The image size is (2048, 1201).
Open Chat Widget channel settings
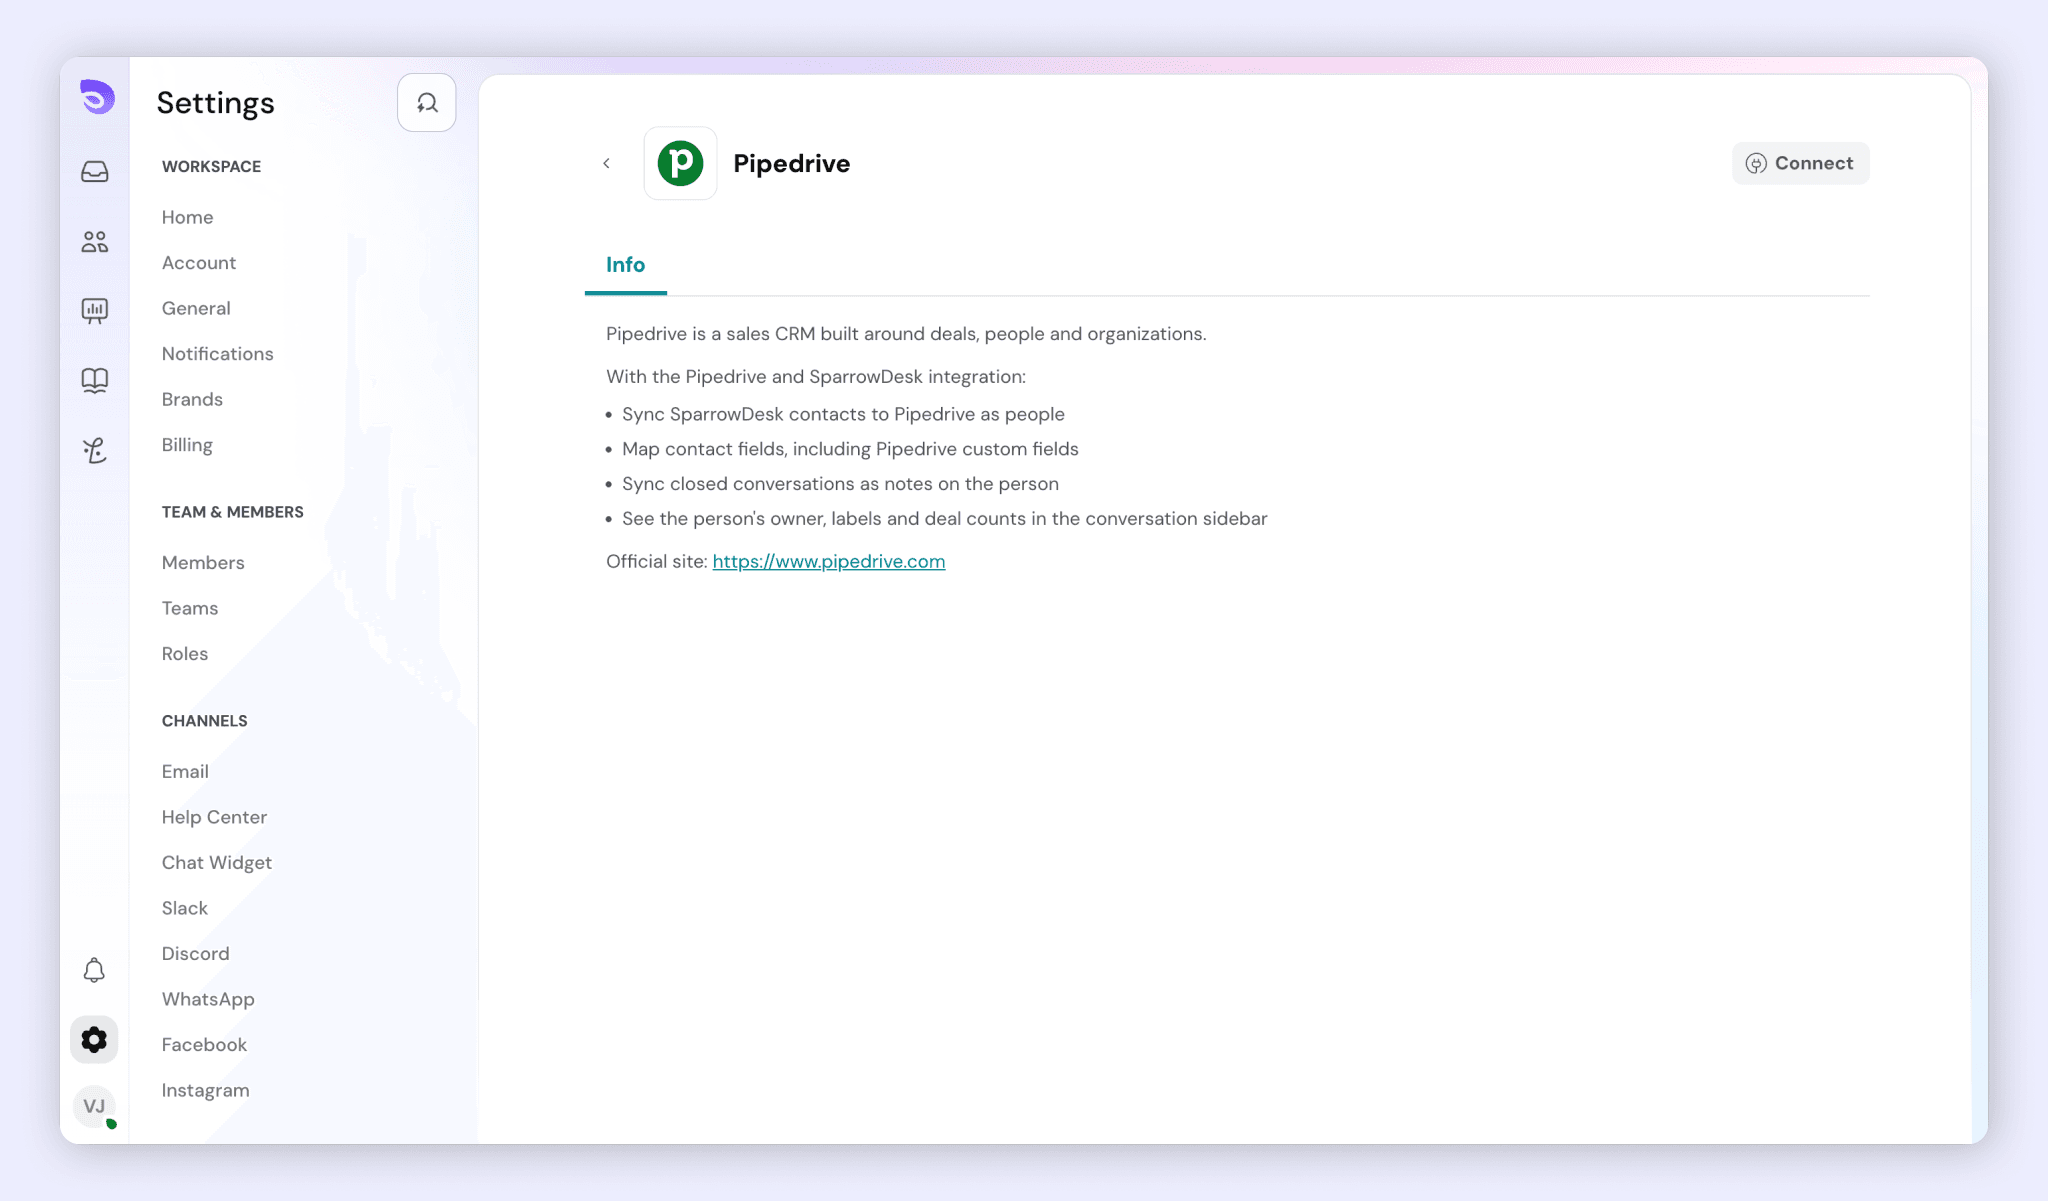coord(217,863)
